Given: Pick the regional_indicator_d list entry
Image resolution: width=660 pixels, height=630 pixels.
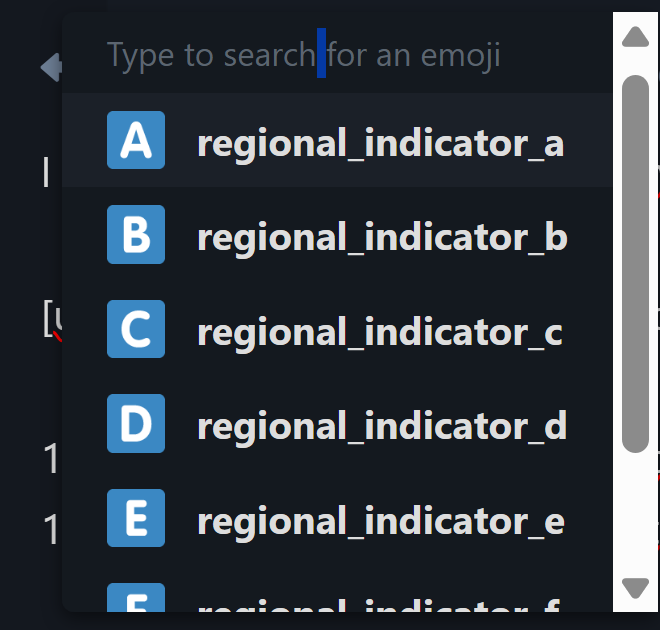Looking at the screenshot, I should click(382, 425).
